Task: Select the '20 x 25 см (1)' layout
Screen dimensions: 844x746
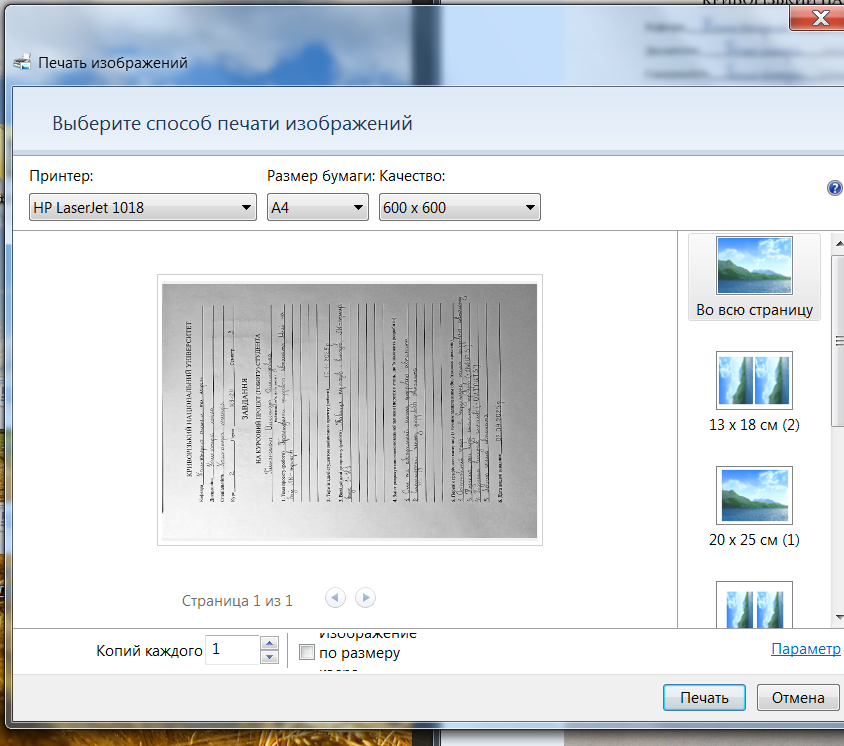Action: [754, 507]
